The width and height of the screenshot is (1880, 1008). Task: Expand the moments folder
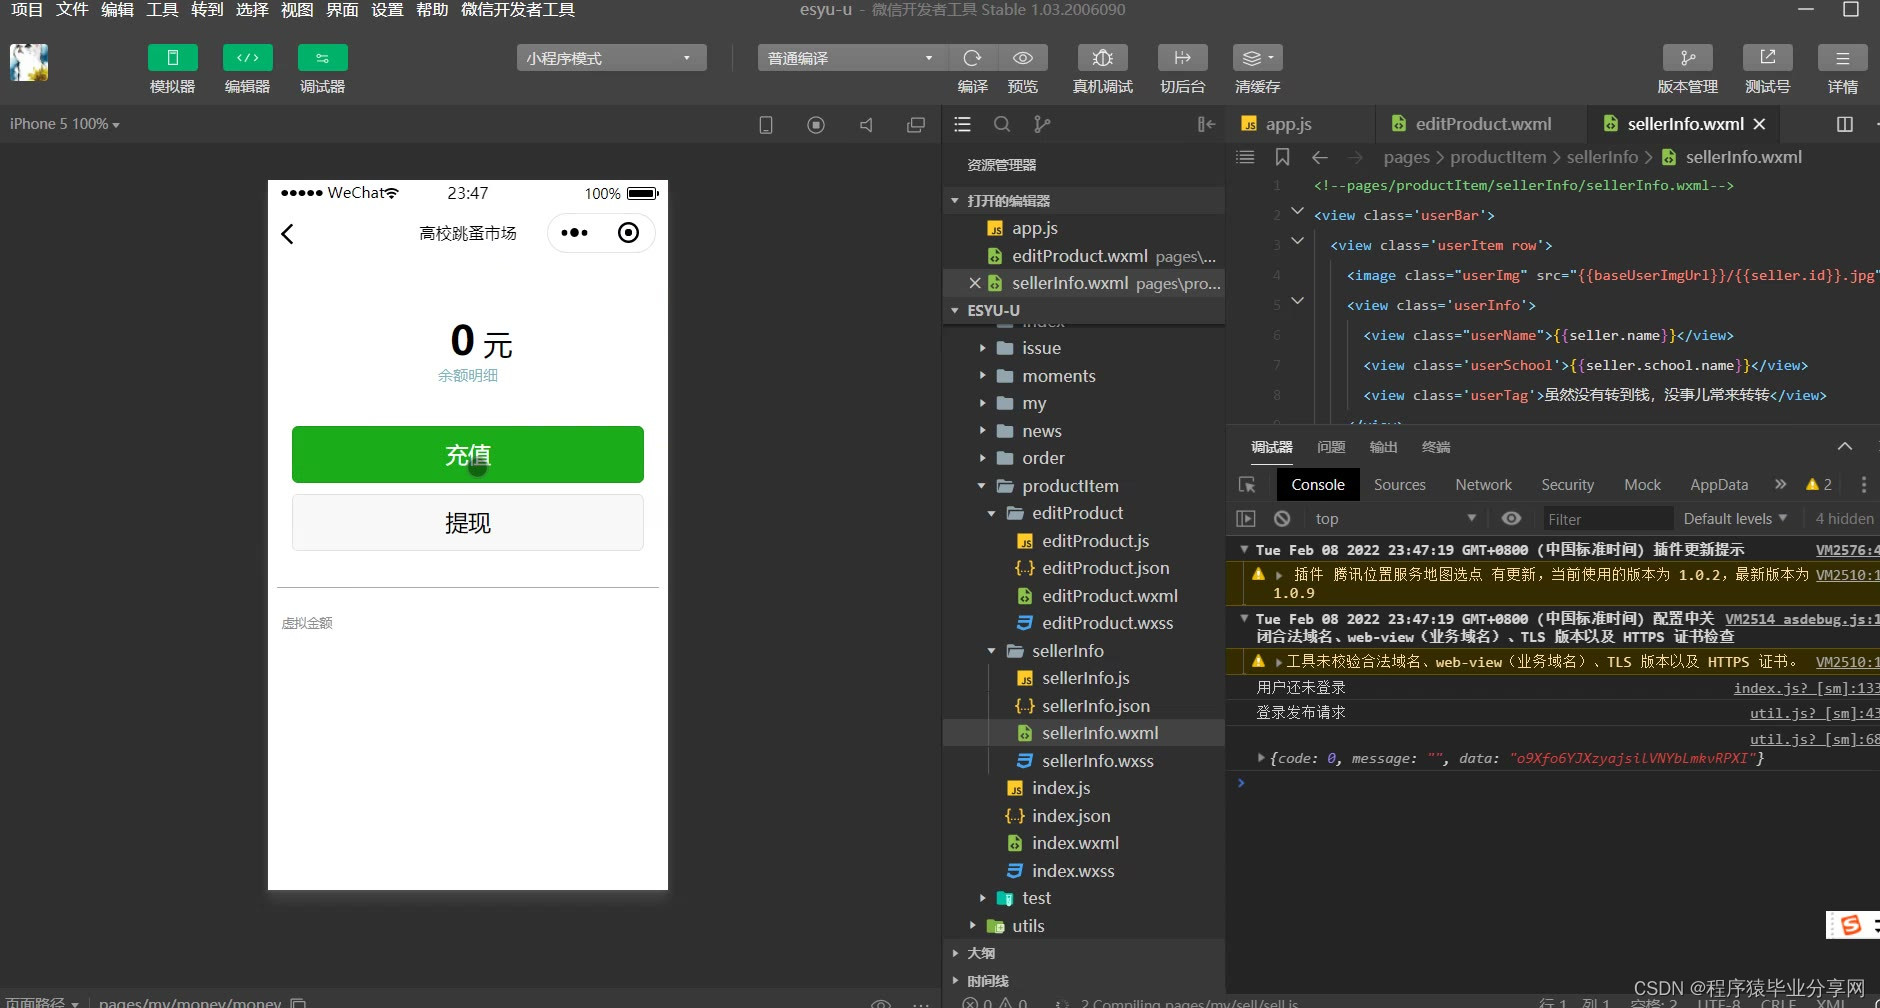[x=1058, y=376]
